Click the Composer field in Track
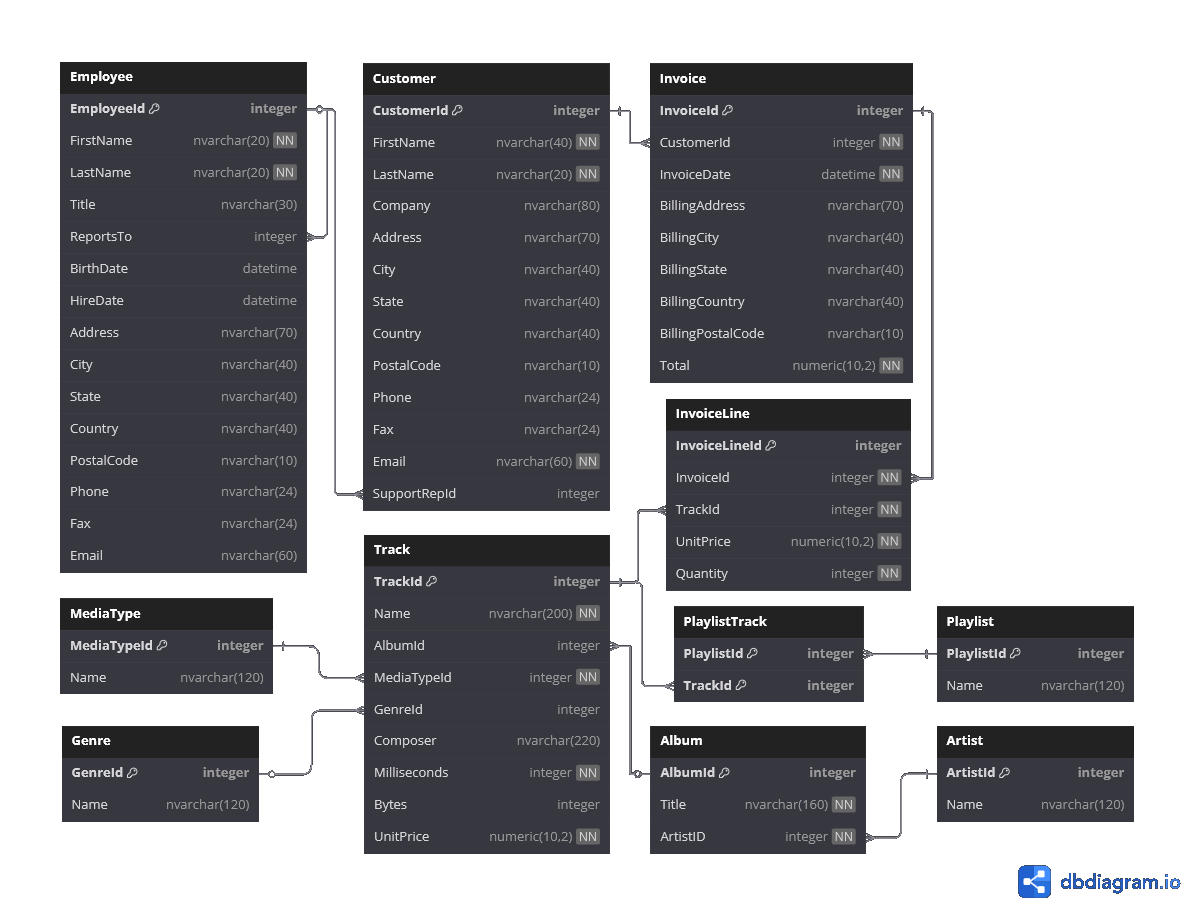1198x924 pixels. click(487, 741)
